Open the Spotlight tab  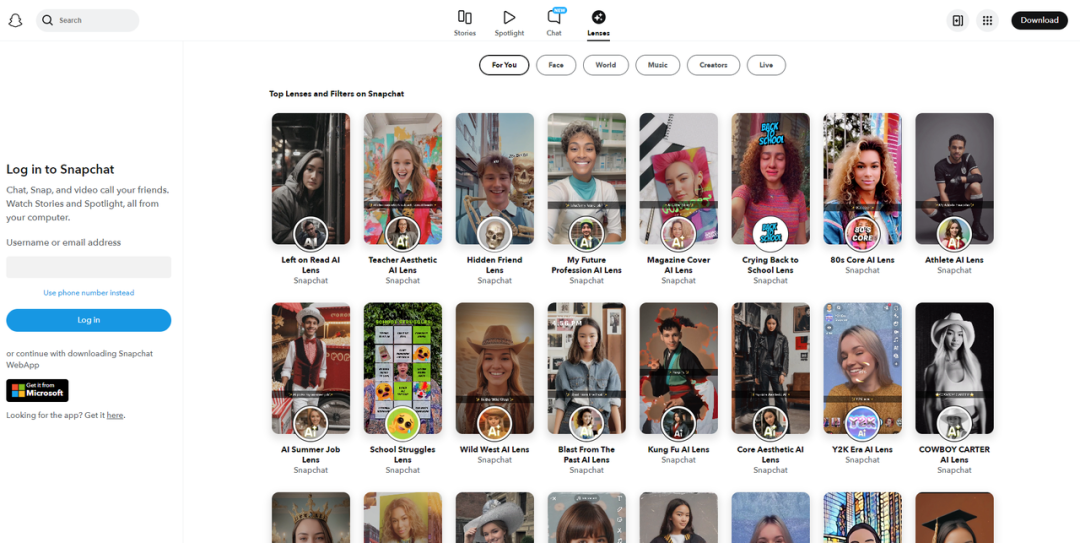tap(509, 23)
